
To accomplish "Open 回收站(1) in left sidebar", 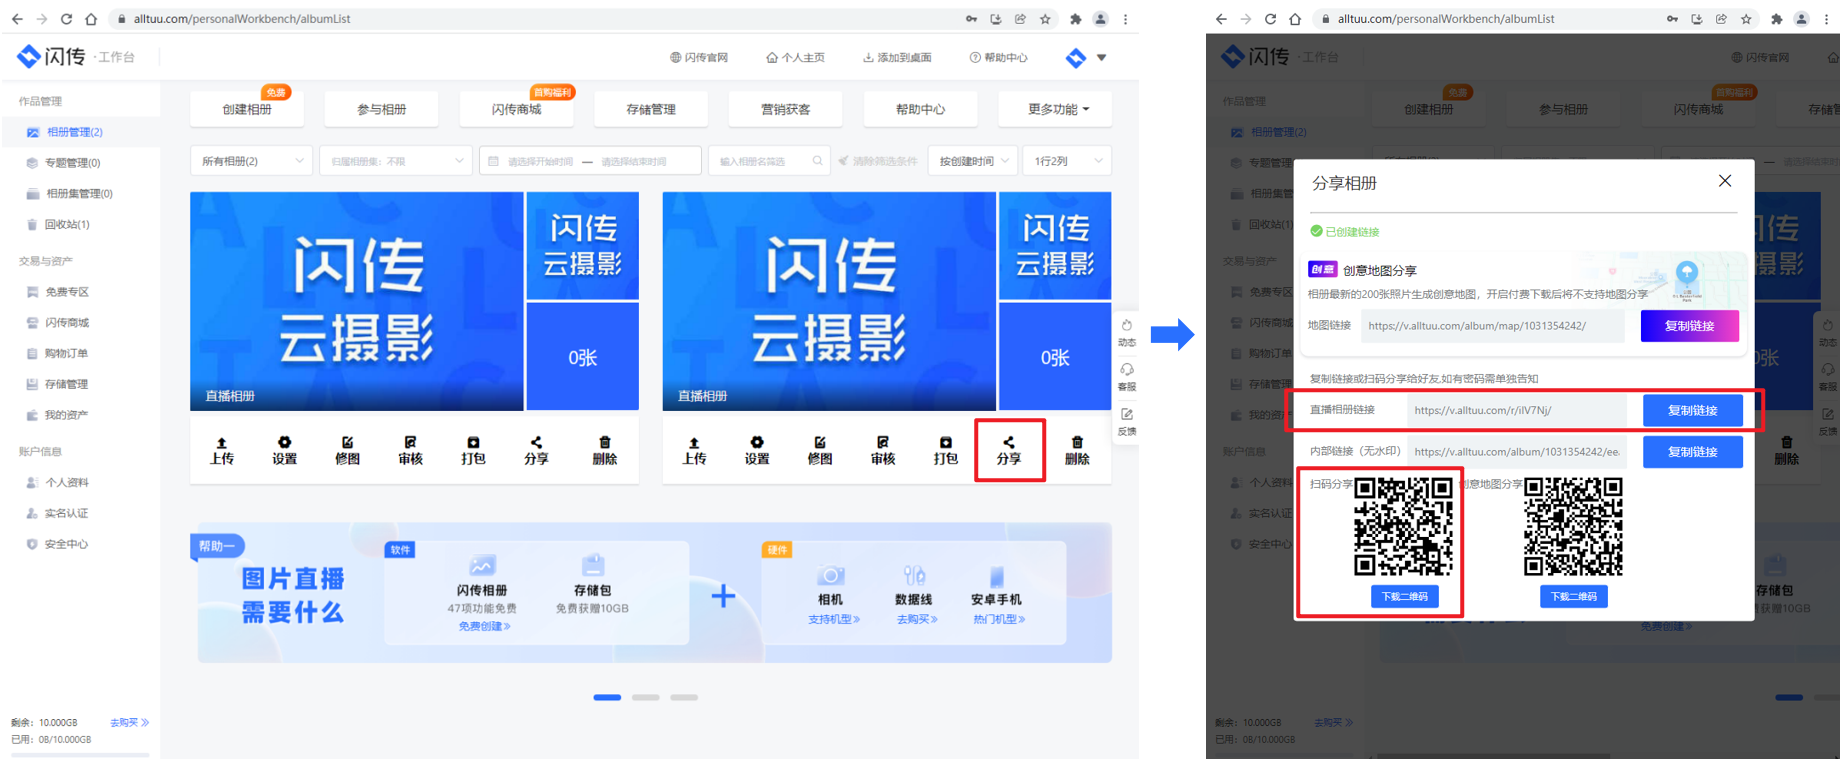I will point(67,225).
